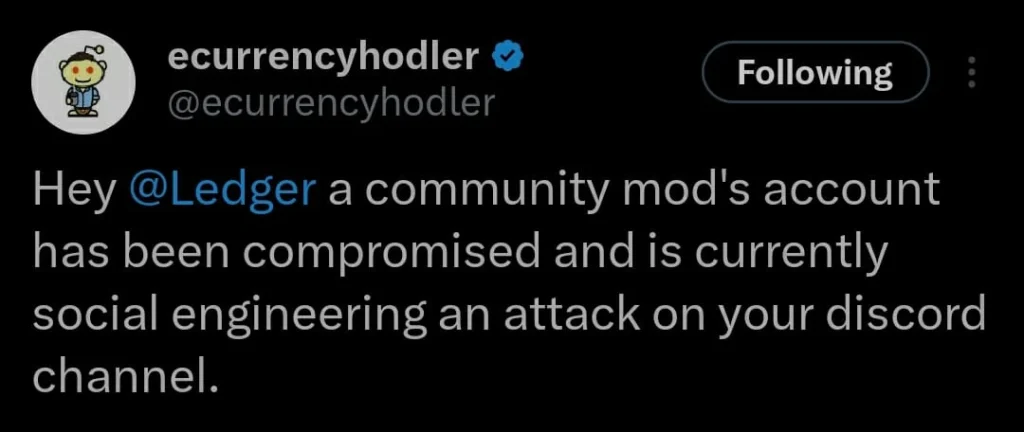Select the @ecurrencyhodler handle text

point(329,102)
